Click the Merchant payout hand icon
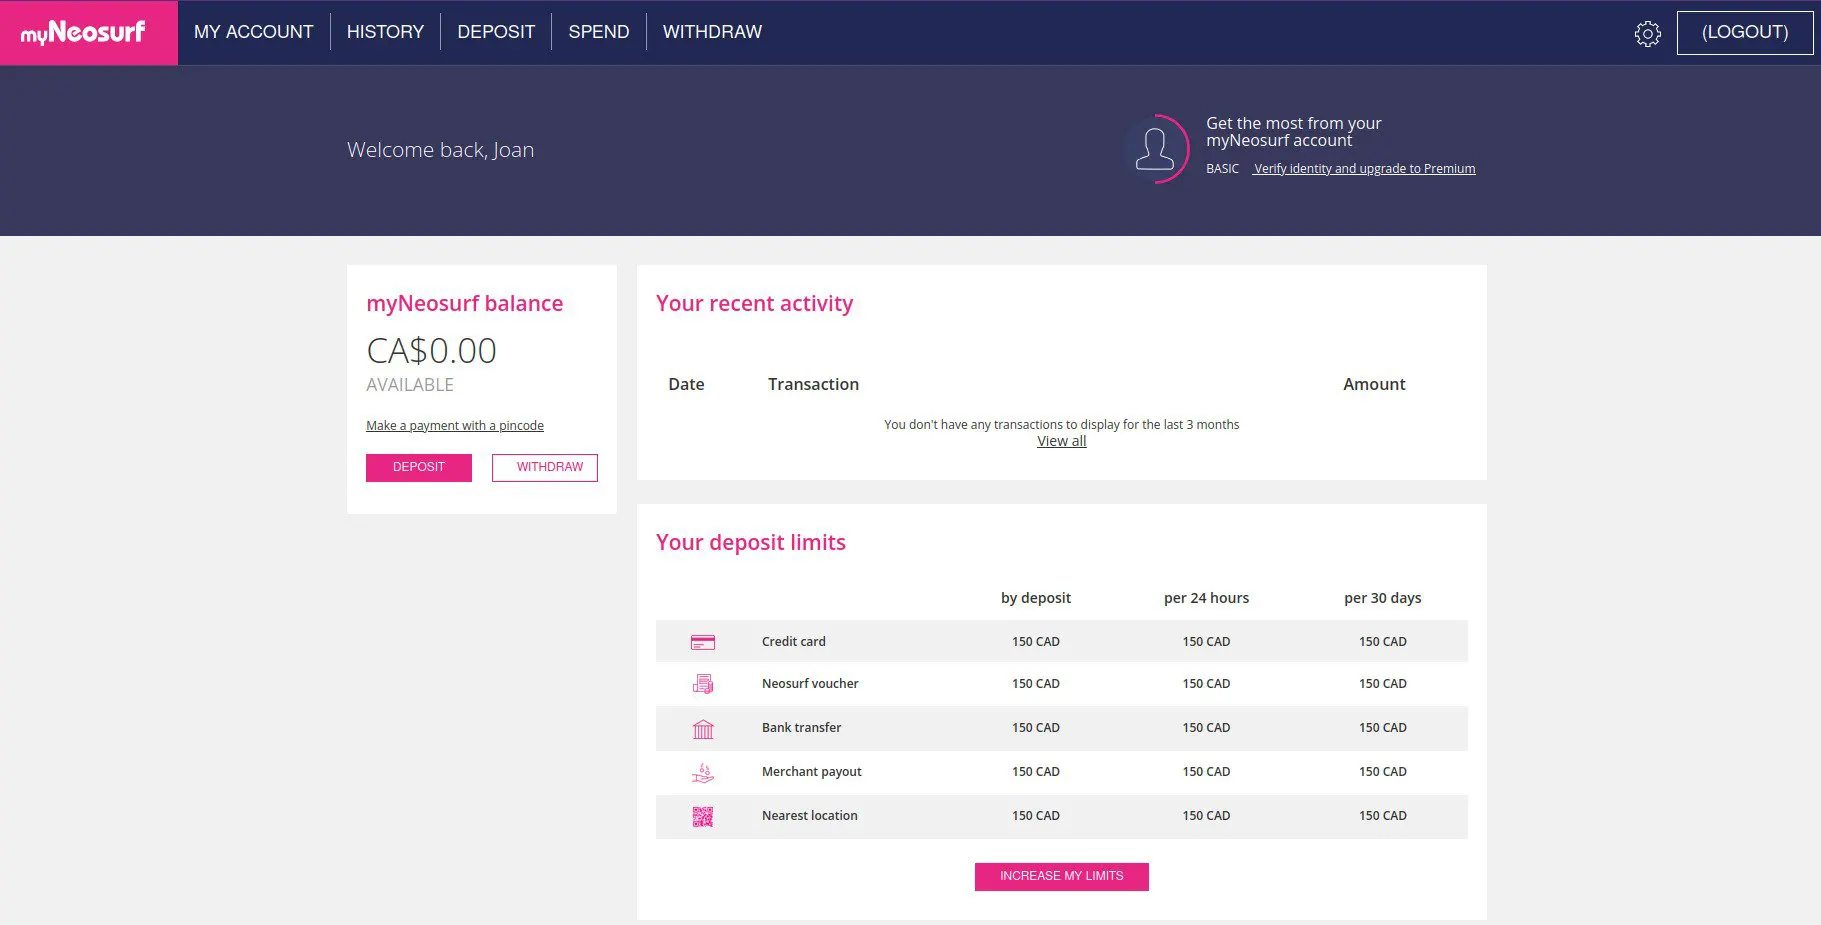This screenshot has height=925, width=1821. click(x=703, y=773)
